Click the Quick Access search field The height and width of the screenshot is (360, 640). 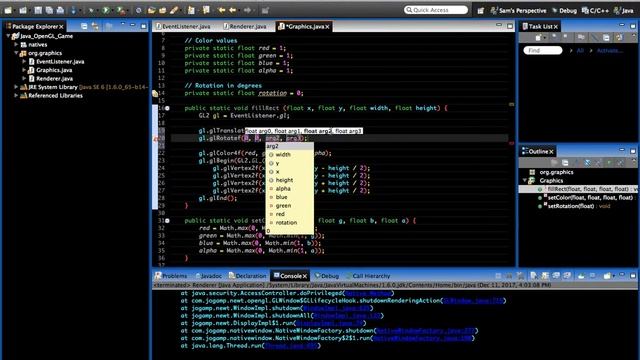(x=436, y=10)
